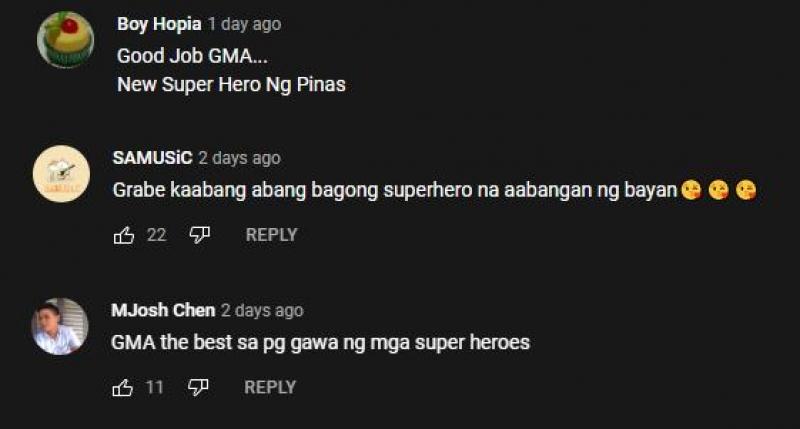Click the 22 likes count

tap(157, 235)
